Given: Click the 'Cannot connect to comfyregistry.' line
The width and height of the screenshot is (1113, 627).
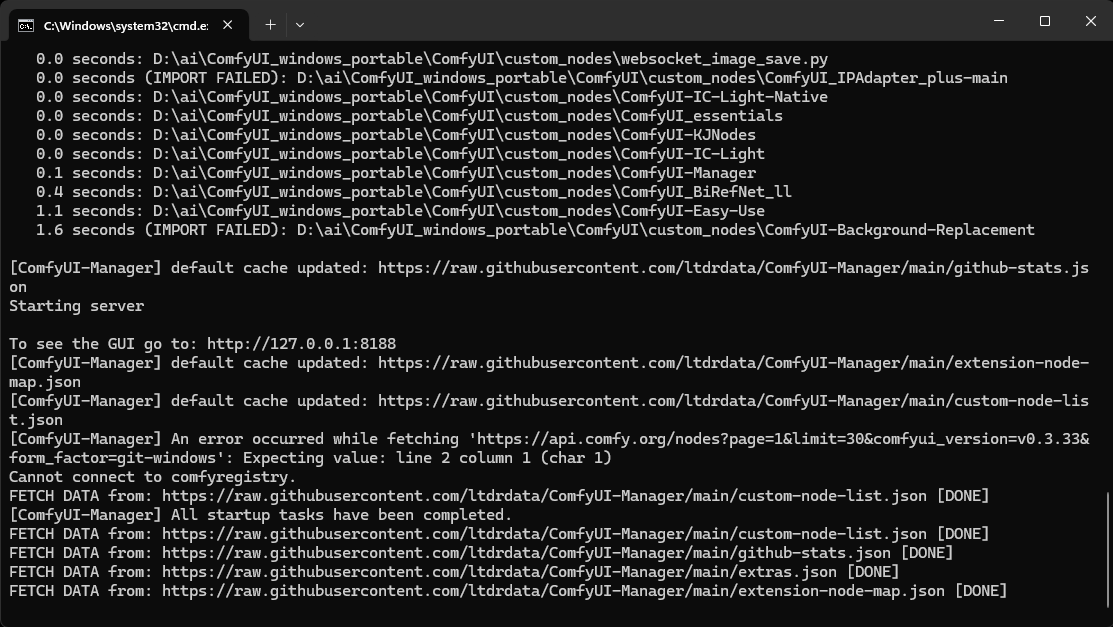Looking at the screenshot, I should click(x=153, y=477).
